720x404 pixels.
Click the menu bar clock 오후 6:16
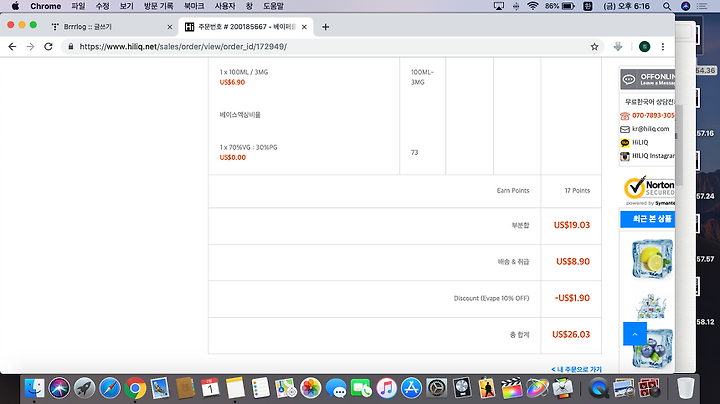tap(626, 6)
